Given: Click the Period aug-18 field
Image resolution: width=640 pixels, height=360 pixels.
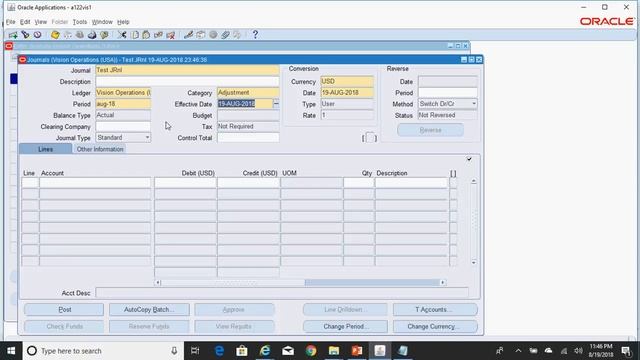Looking at the screenshot, I should [123, 104].
